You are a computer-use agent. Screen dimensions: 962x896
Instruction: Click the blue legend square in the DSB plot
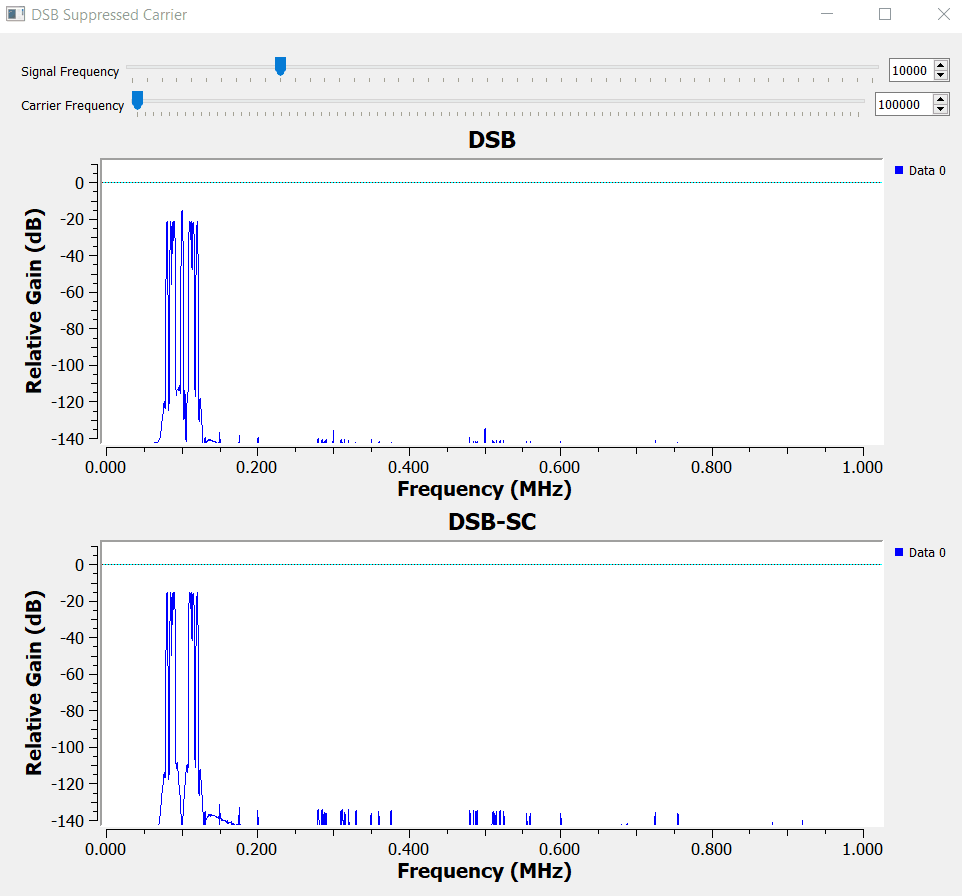click(899, 171)
